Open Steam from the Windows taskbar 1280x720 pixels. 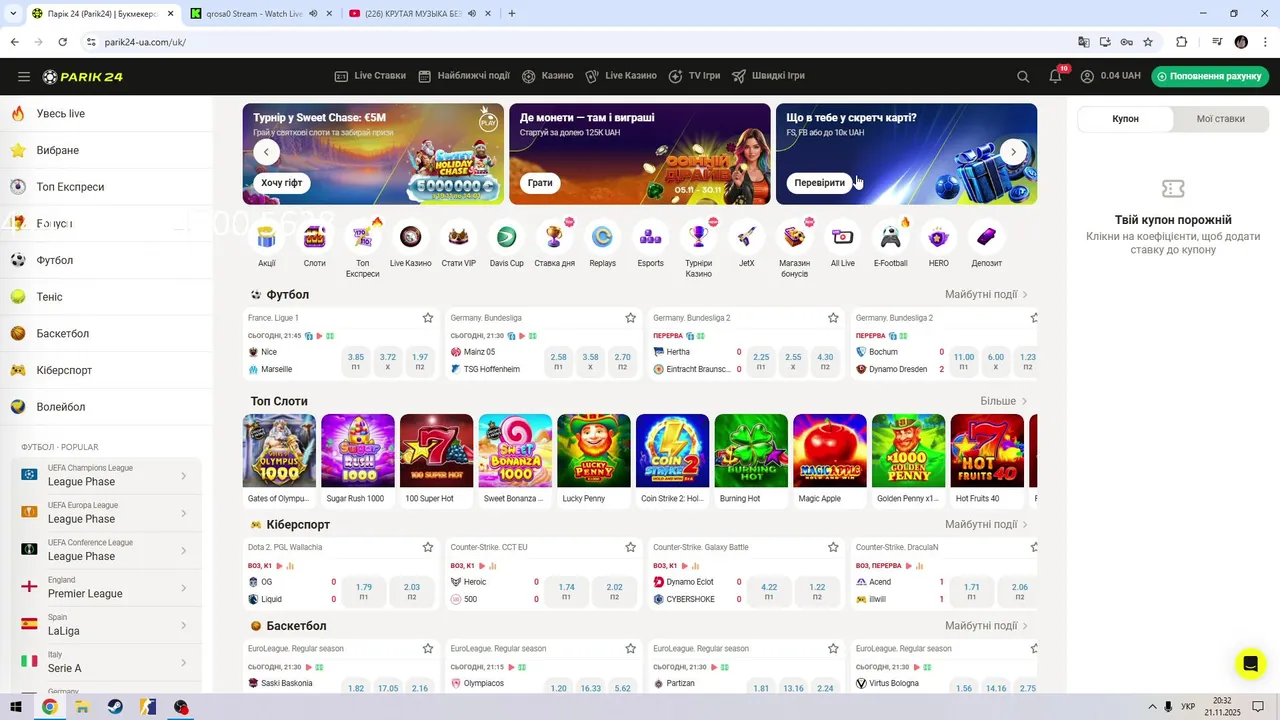(115, 707)
